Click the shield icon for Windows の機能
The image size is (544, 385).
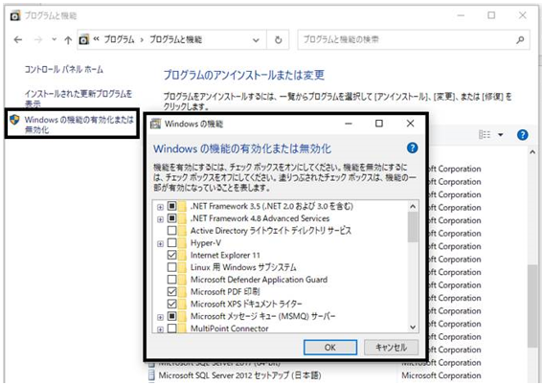[x=14, y=120]
